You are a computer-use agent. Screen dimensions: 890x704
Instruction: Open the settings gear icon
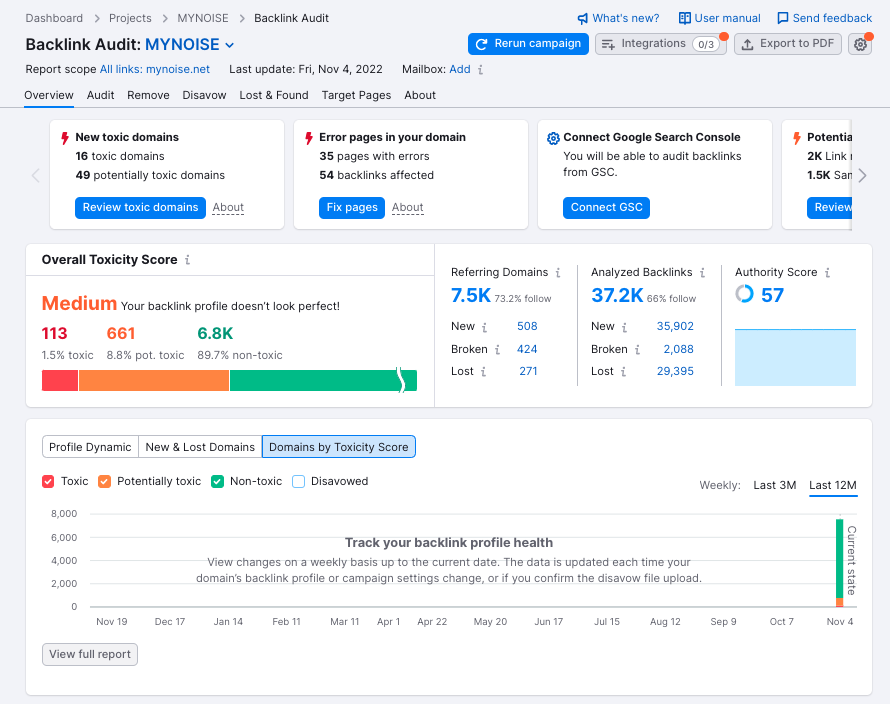(860, 44)
